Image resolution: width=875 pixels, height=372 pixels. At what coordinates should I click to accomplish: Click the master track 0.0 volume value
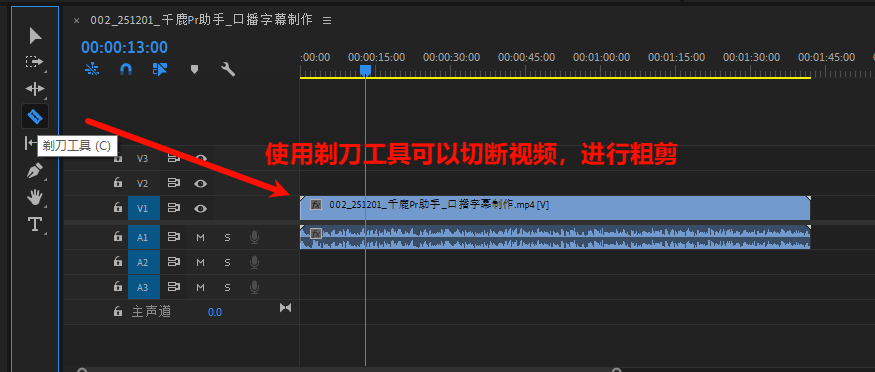215,312
